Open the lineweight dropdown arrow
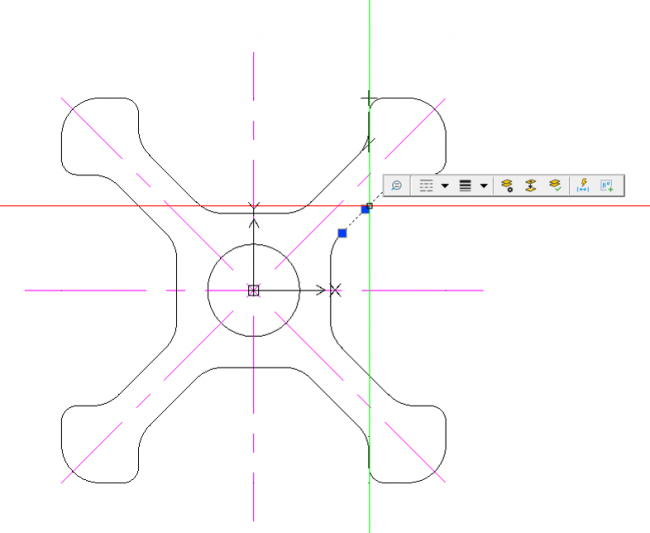 pos(484,186)
